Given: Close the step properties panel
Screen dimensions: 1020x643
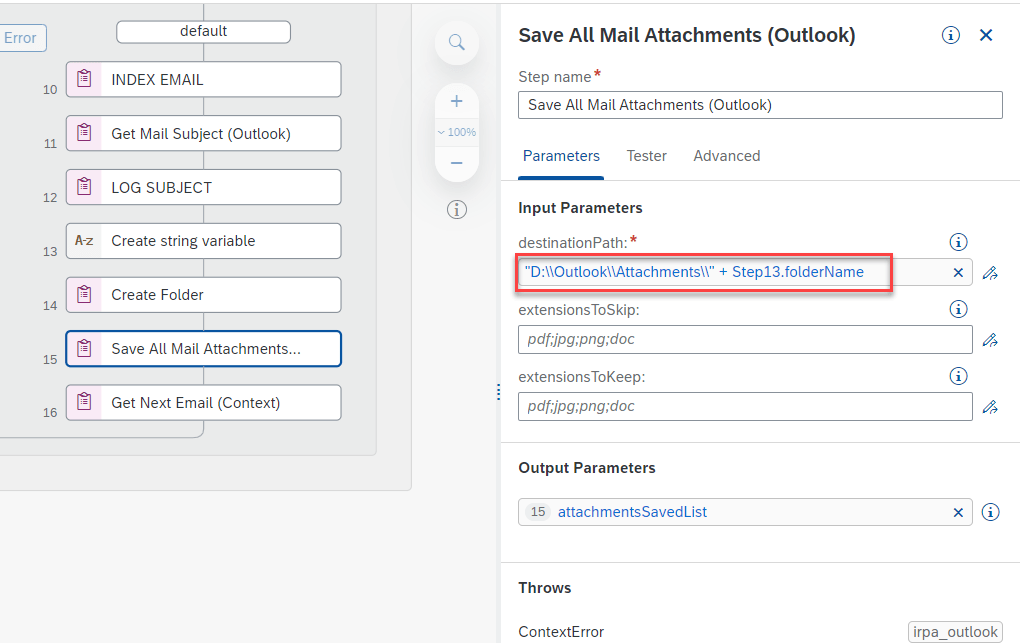Looking at the screenshot, I should tap(986, 35).
